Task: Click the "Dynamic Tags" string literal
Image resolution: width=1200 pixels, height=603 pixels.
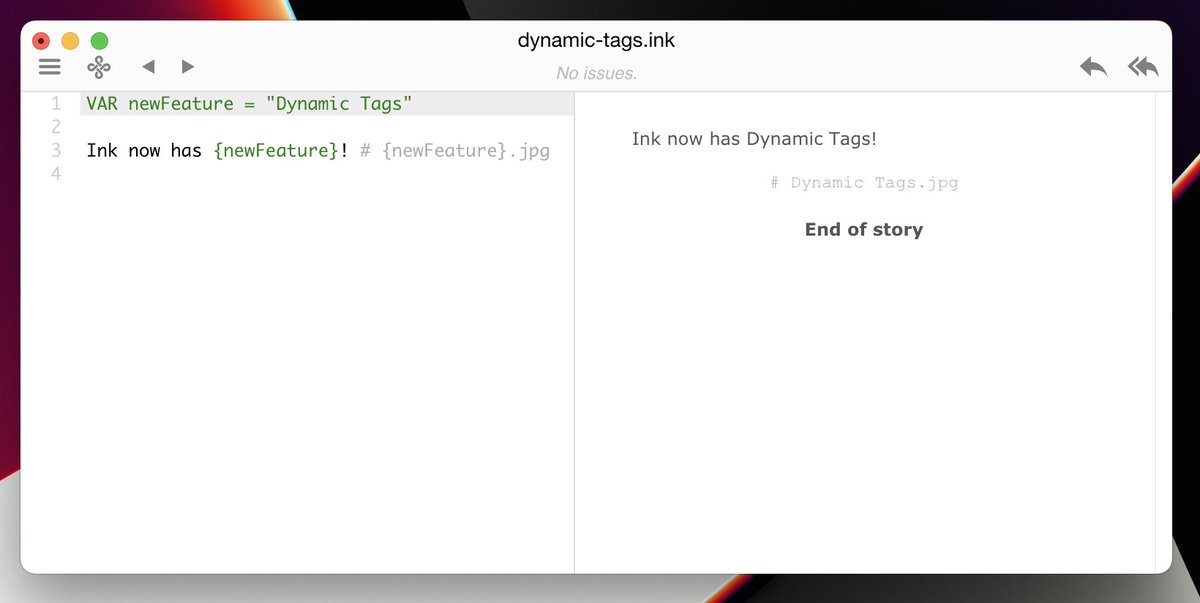Action: click(x=339, y=104)
